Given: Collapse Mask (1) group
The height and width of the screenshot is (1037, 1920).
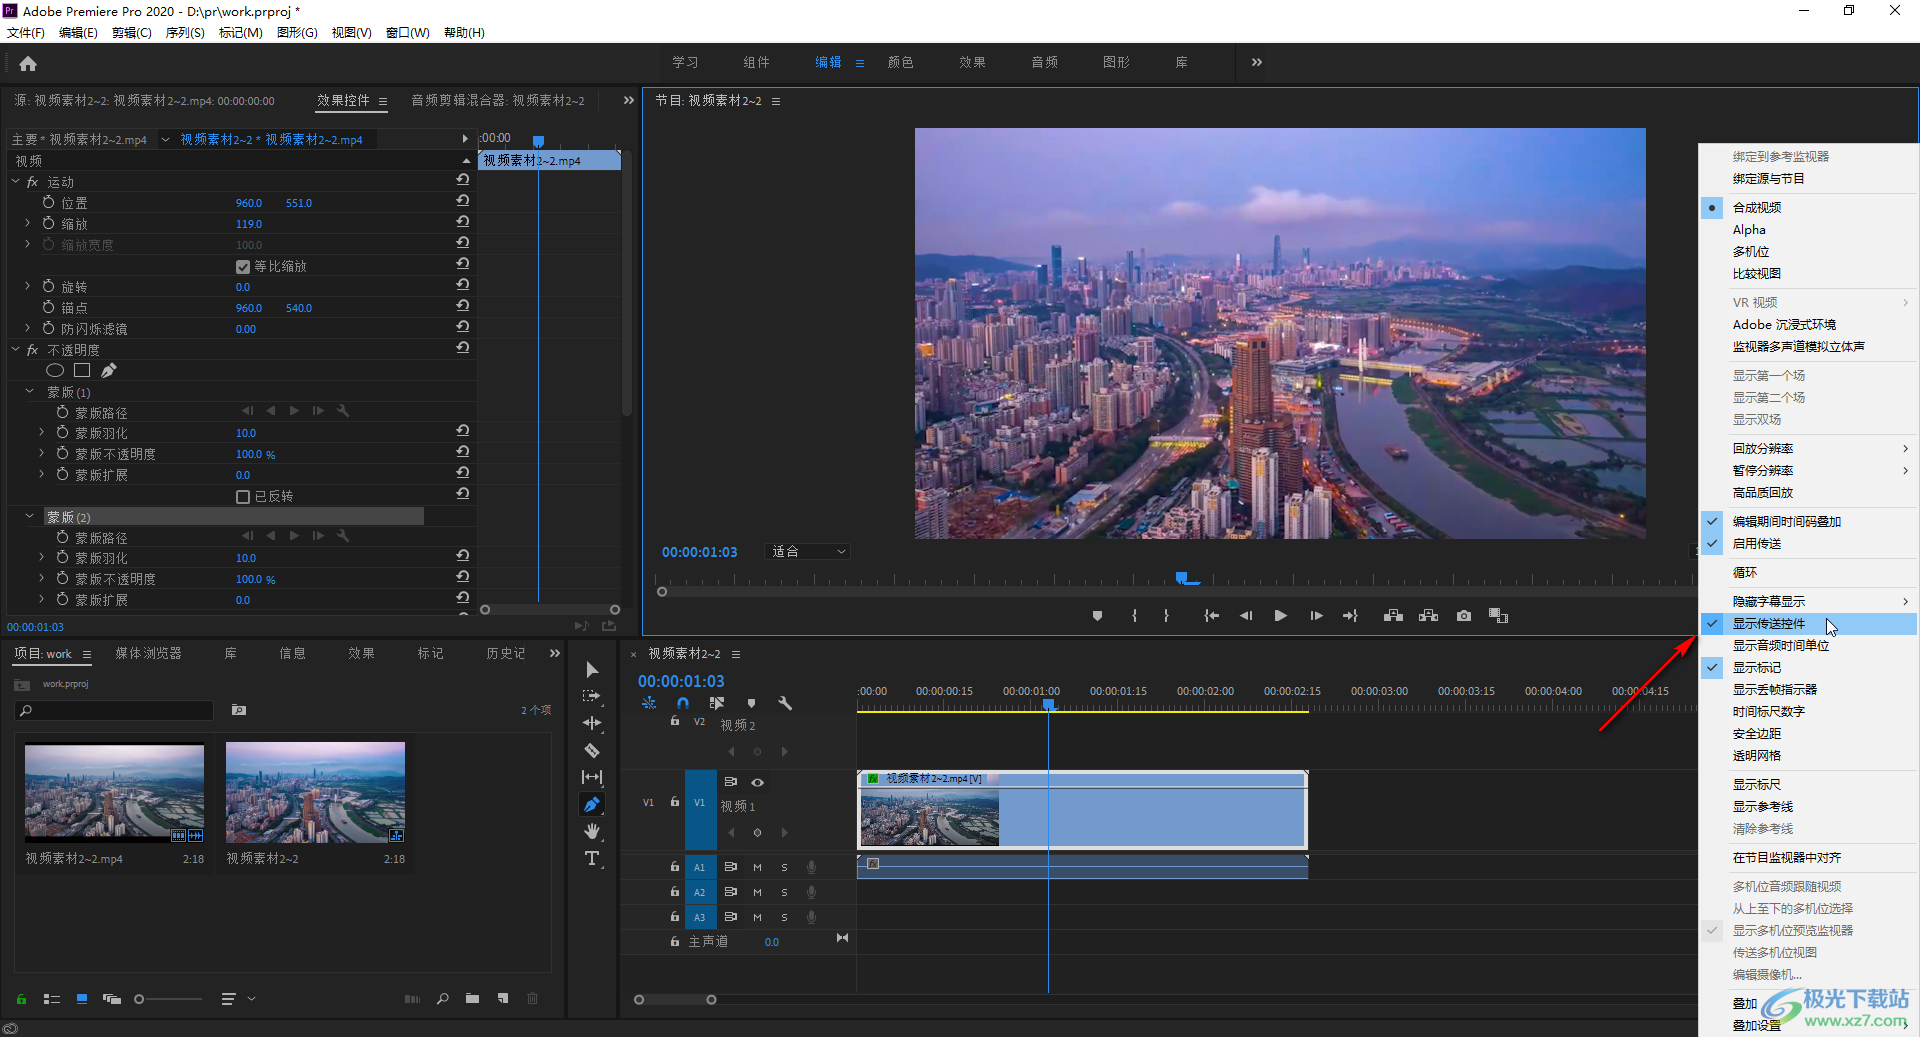Looking at the screenshot, I should tap(29, 392).
